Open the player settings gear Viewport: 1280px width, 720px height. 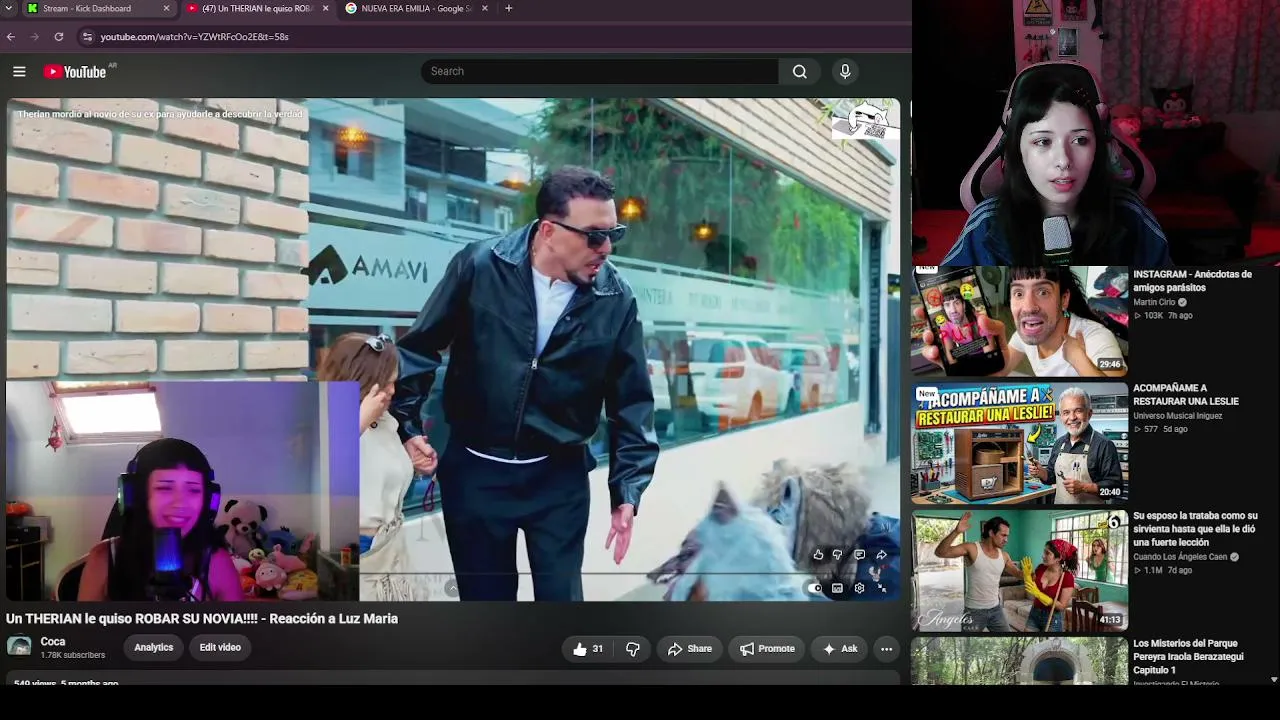coord(859,588)
